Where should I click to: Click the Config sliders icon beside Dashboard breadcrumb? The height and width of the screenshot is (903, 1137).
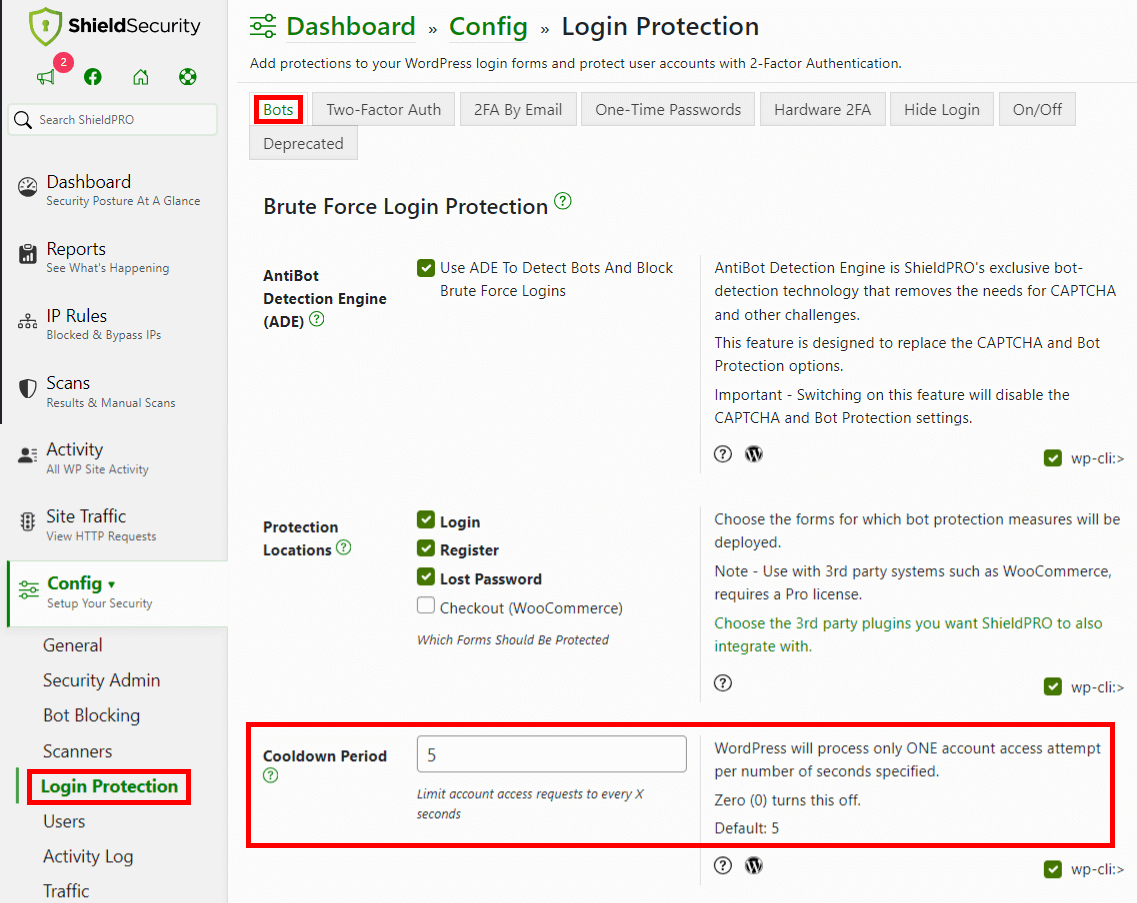click(262, 27)
